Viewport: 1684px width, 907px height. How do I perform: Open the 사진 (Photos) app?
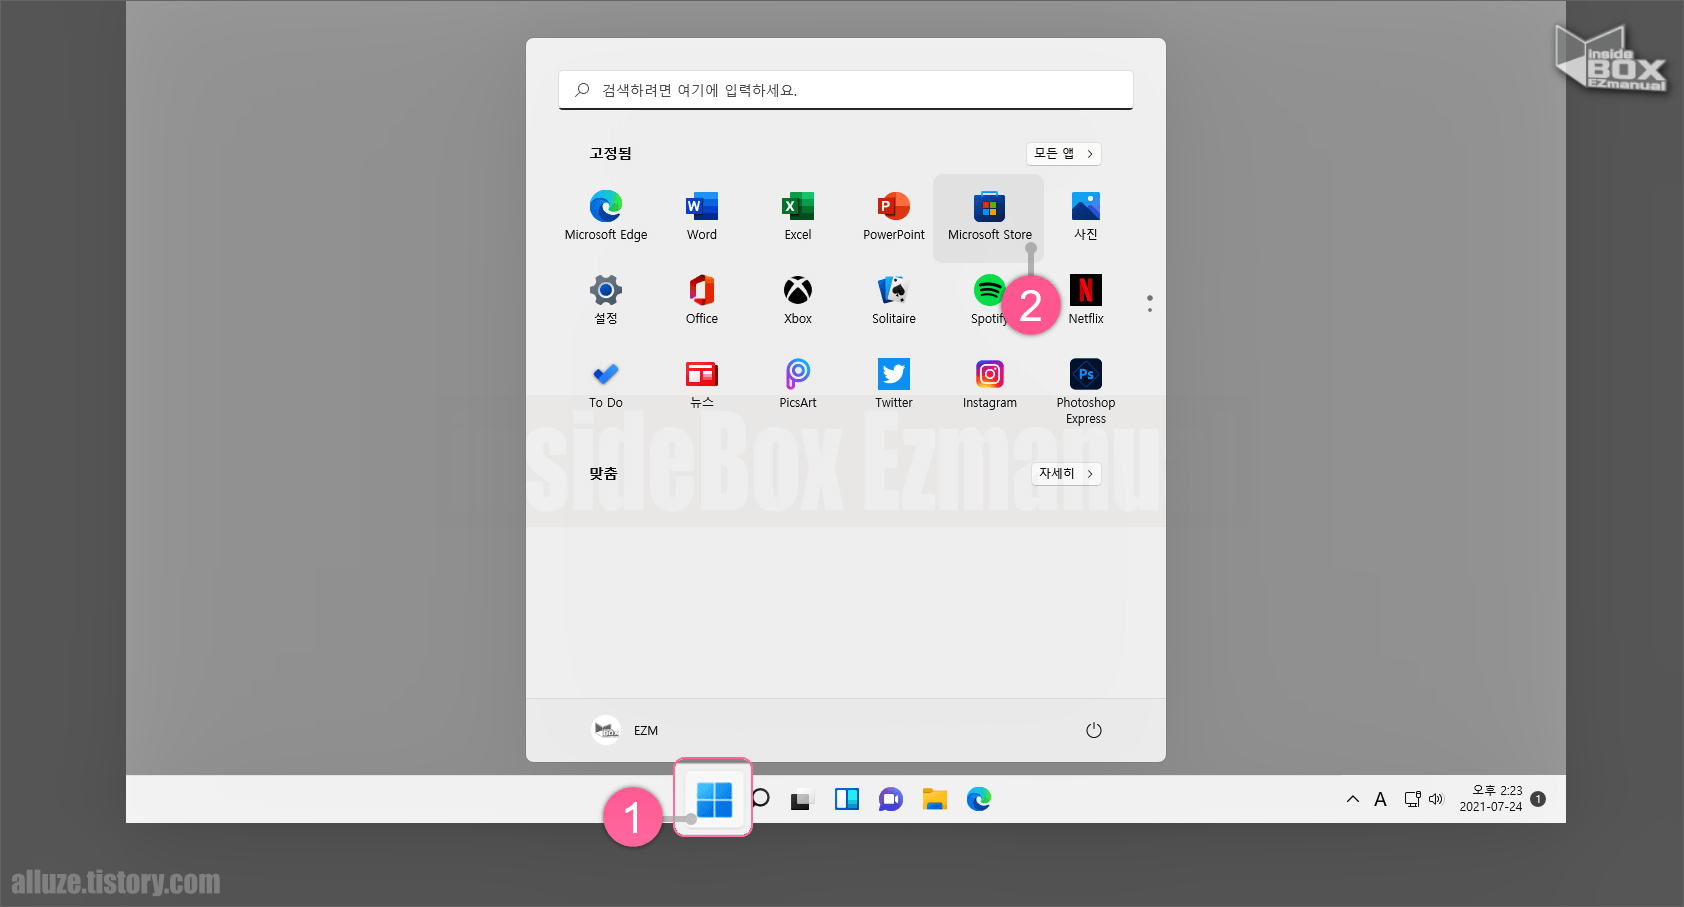(1086, 216)
